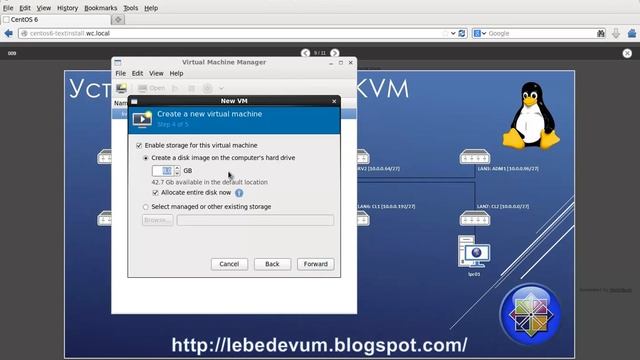The width and height of the screenshot is (640, 360).
Task: Click the Pause toolbar icon
Action: pyautogui.click(x=191, y=88)
